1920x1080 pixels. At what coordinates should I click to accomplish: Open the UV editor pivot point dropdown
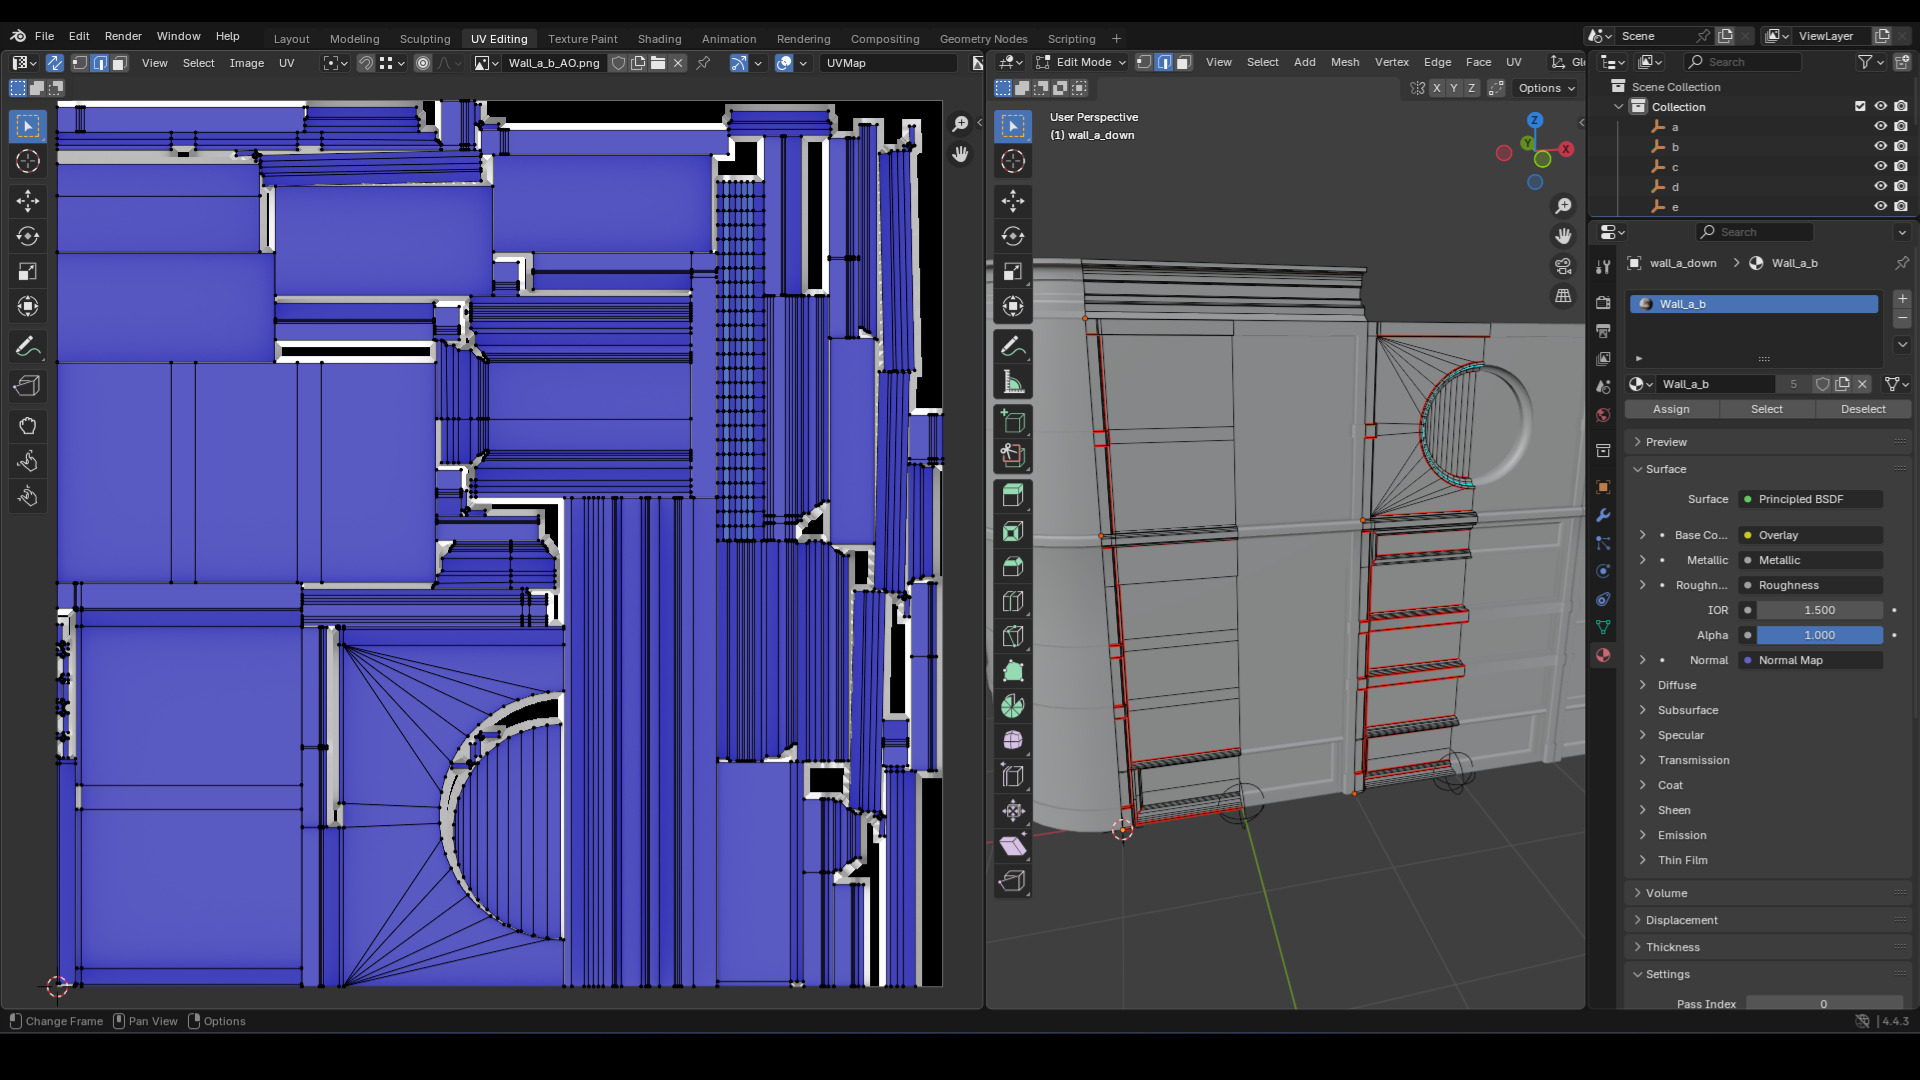tap(335, 63)
